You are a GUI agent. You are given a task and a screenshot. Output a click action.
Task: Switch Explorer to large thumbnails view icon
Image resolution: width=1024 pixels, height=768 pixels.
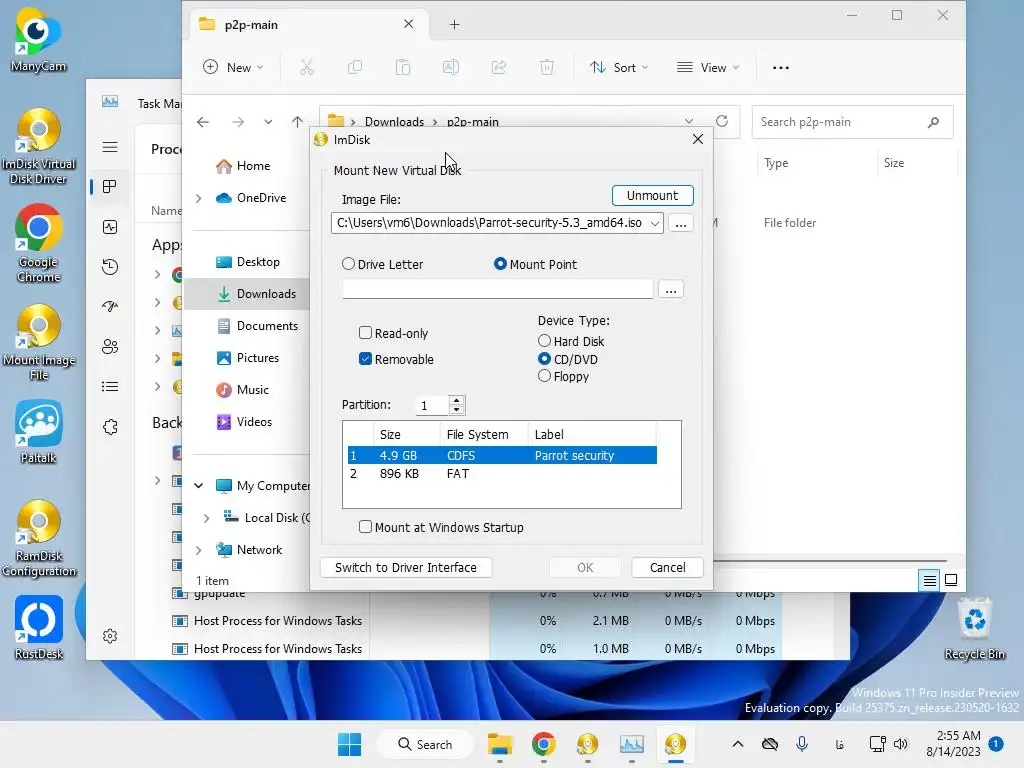[951, 580]
